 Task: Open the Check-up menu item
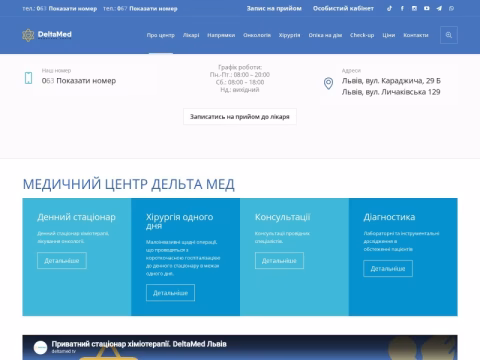pos(362,35)
